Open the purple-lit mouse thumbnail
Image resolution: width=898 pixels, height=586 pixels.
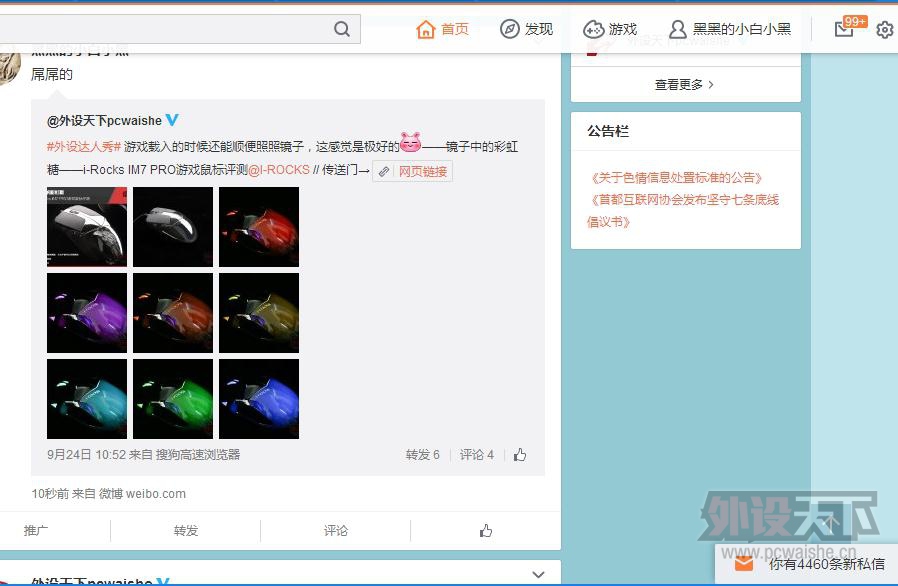87,313
